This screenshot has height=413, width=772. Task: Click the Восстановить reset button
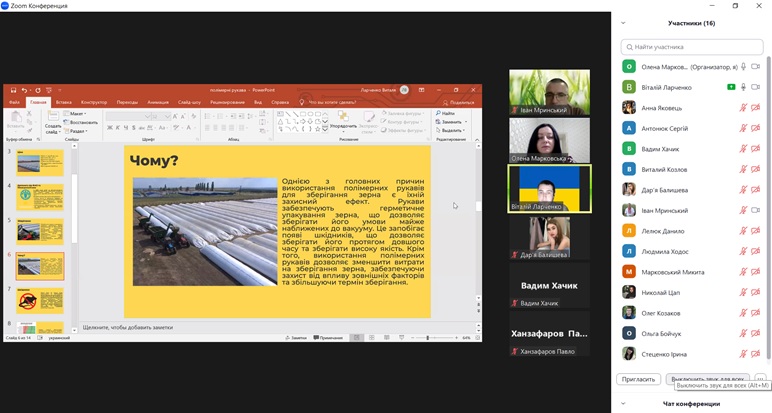click(x=81, y=122)
